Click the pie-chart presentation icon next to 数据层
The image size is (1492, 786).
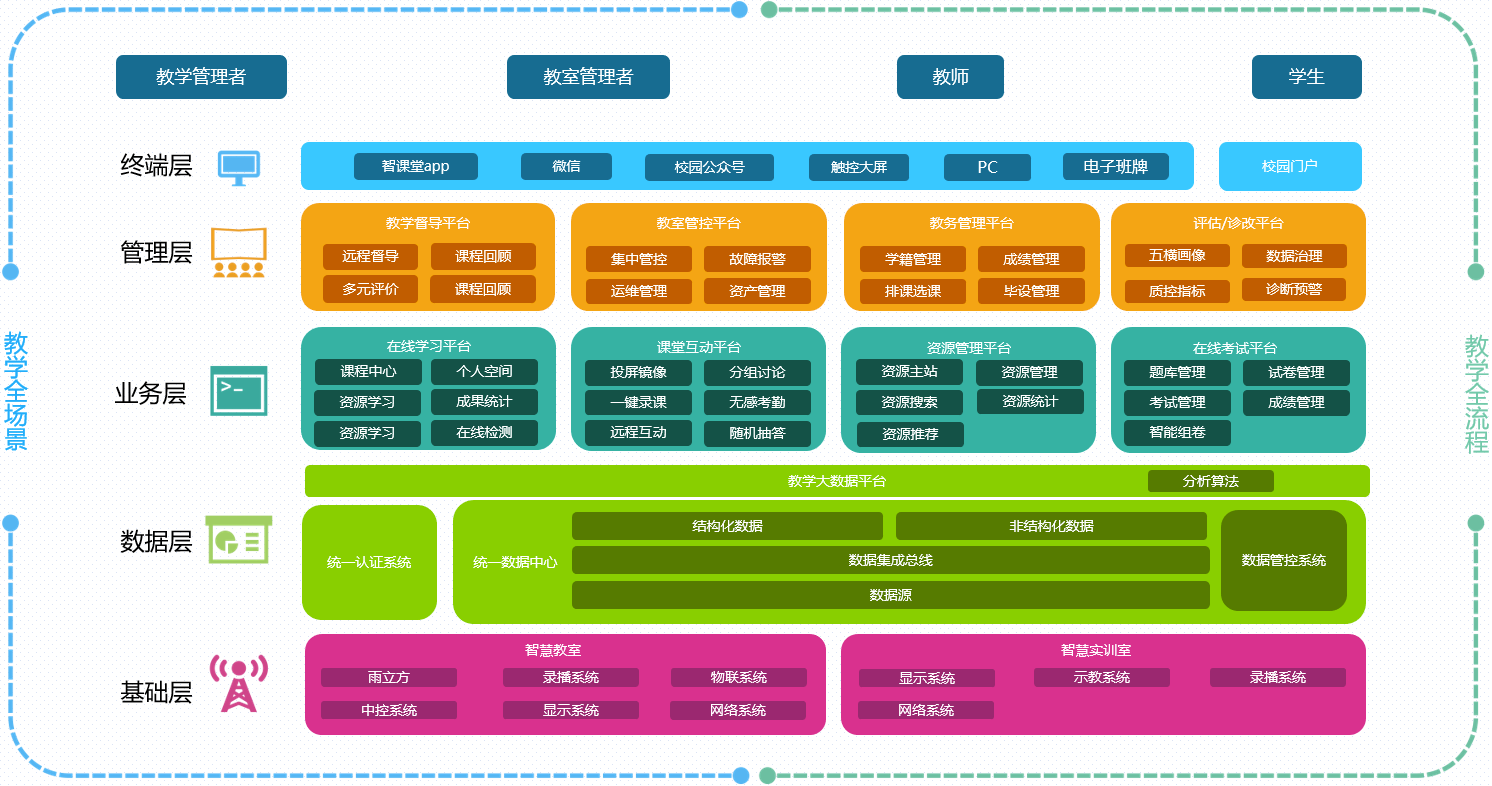(x=240, y=543)
